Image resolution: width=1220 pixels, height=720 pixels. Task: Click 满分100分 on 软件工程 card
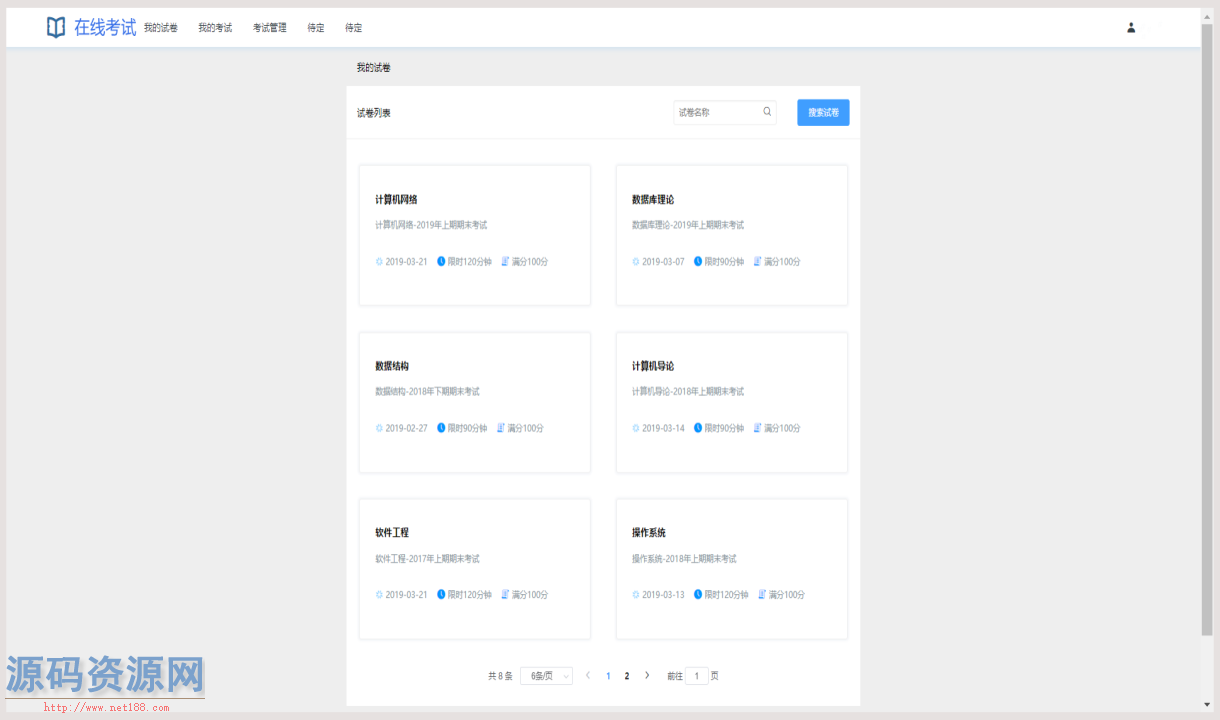coord(530,595)
